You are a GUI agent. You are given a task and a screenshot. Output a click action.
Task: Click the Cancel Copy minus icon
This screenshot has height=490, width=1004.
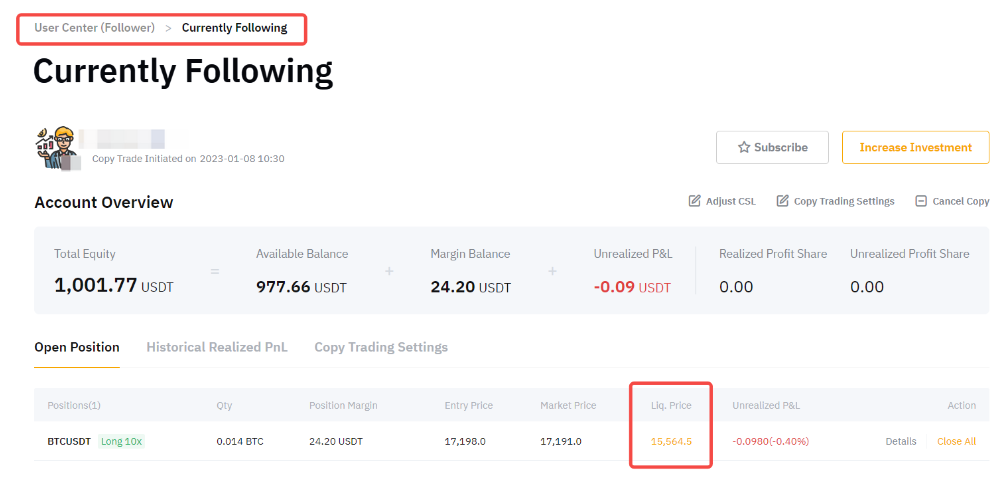click(921, 201)
